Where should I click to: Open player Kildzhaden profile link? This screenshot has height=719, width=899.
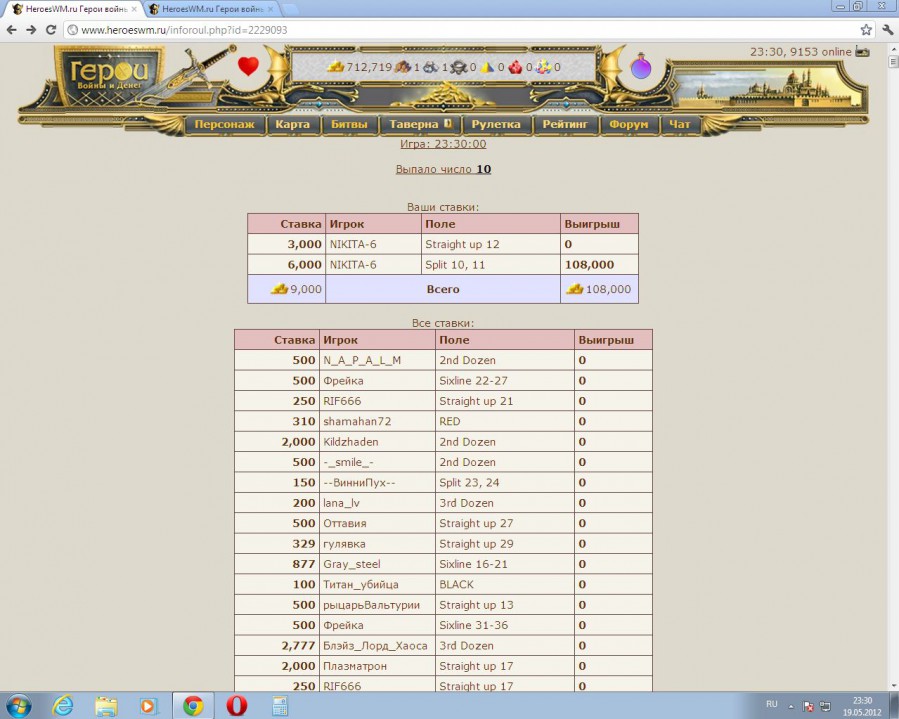[x=350, y=442]
